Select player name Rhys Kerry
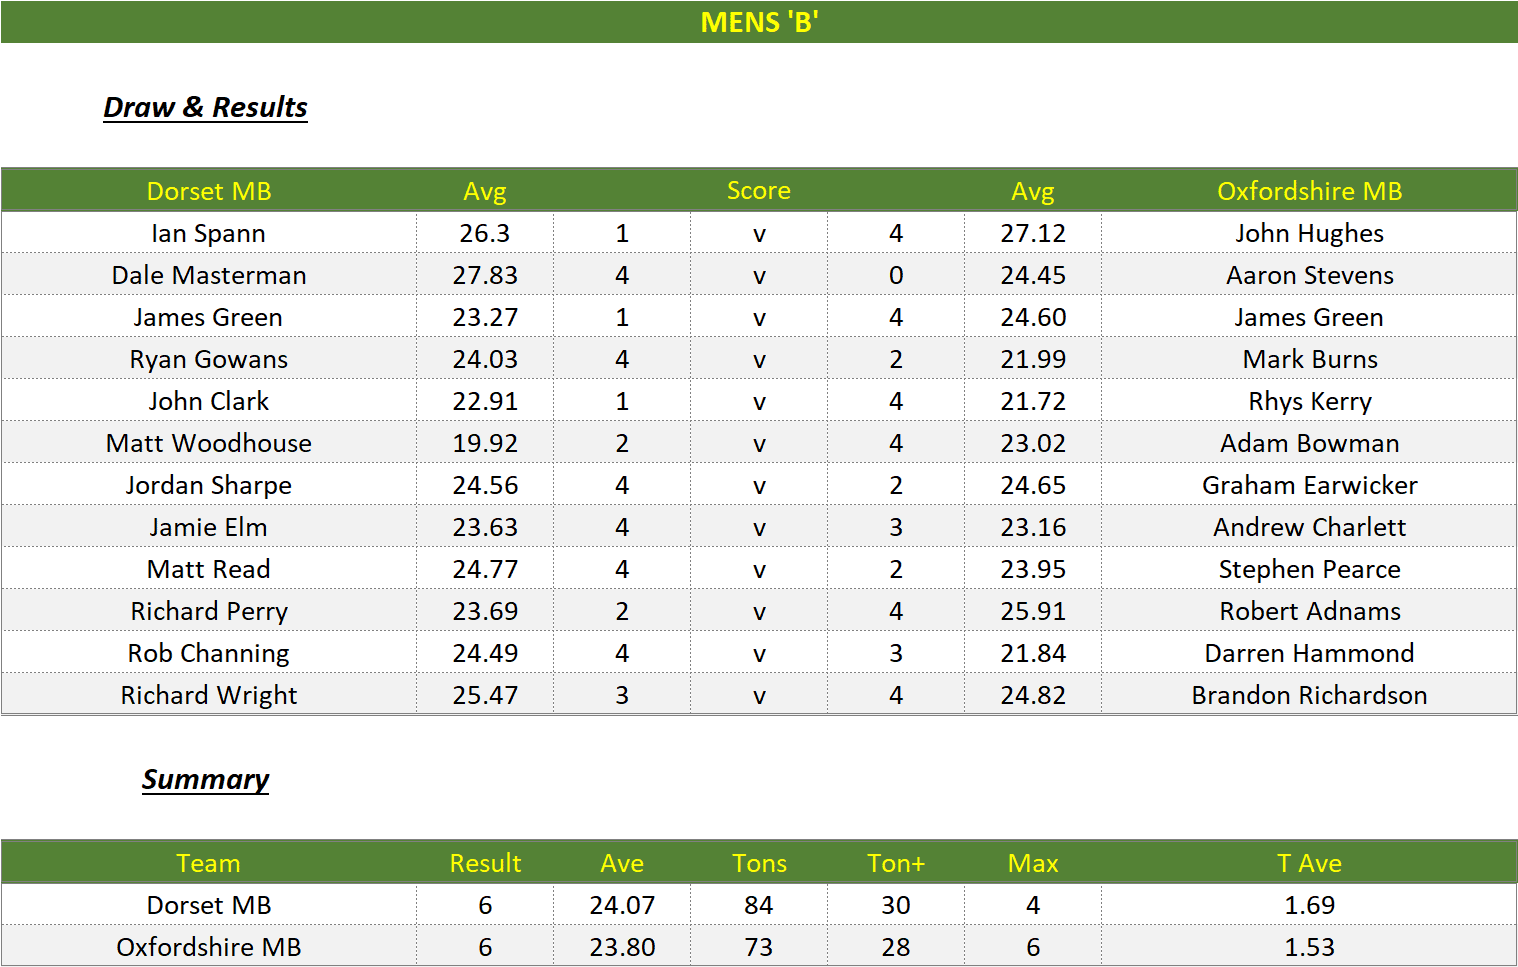Screen dimensions: 1518x967 pyautogui.click(x=1309, y=401)
